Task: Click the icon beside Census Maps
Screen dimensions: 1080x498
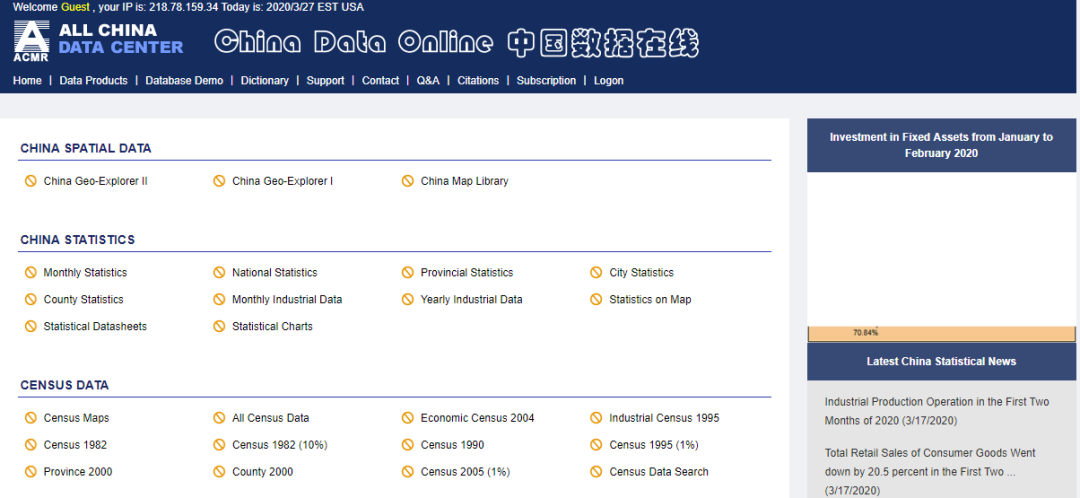Action: click(30, 418)
